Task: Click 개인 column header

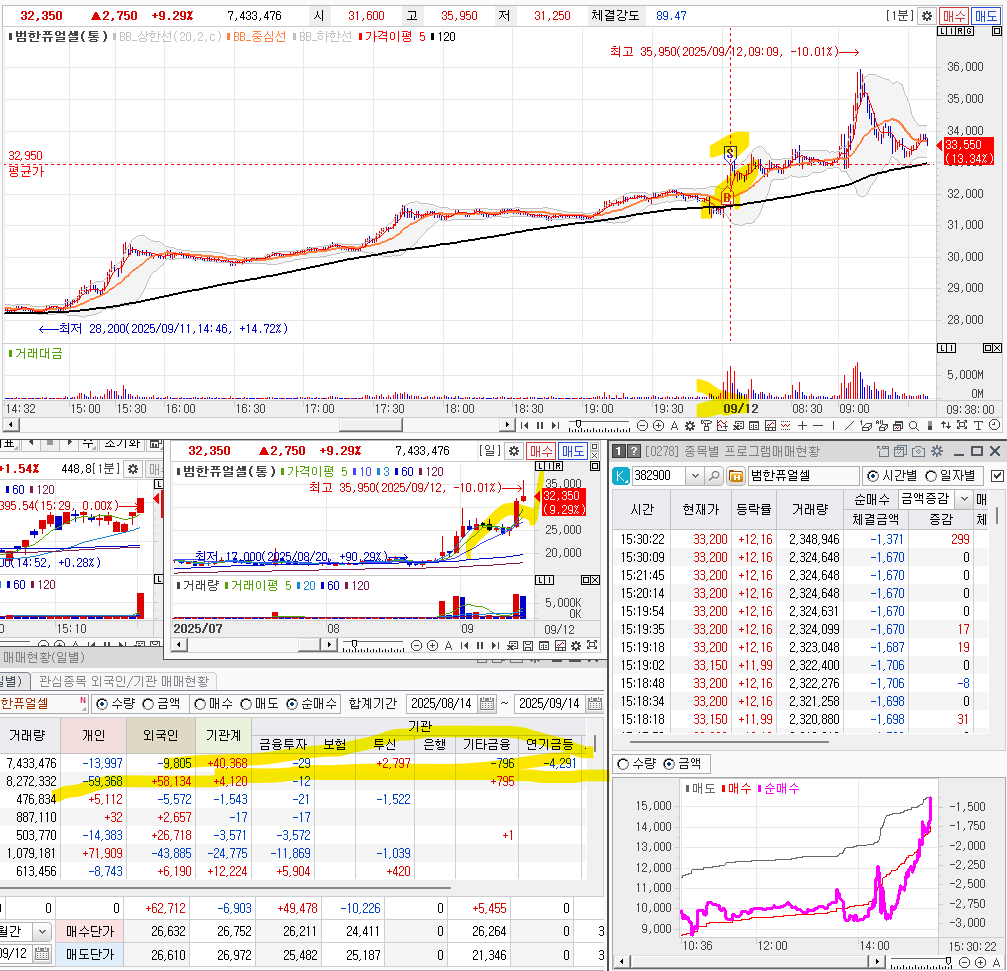Action: [93, 735]
